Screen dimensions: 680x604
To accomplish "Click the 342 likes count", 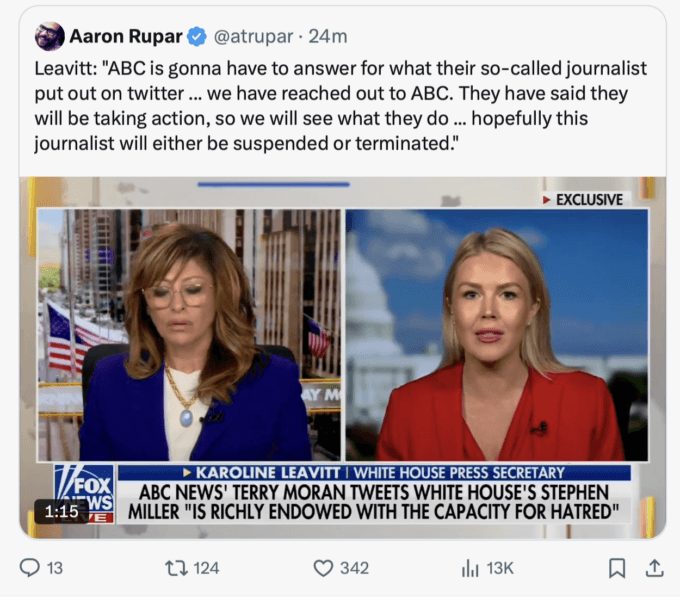I will tap(354, 568).
